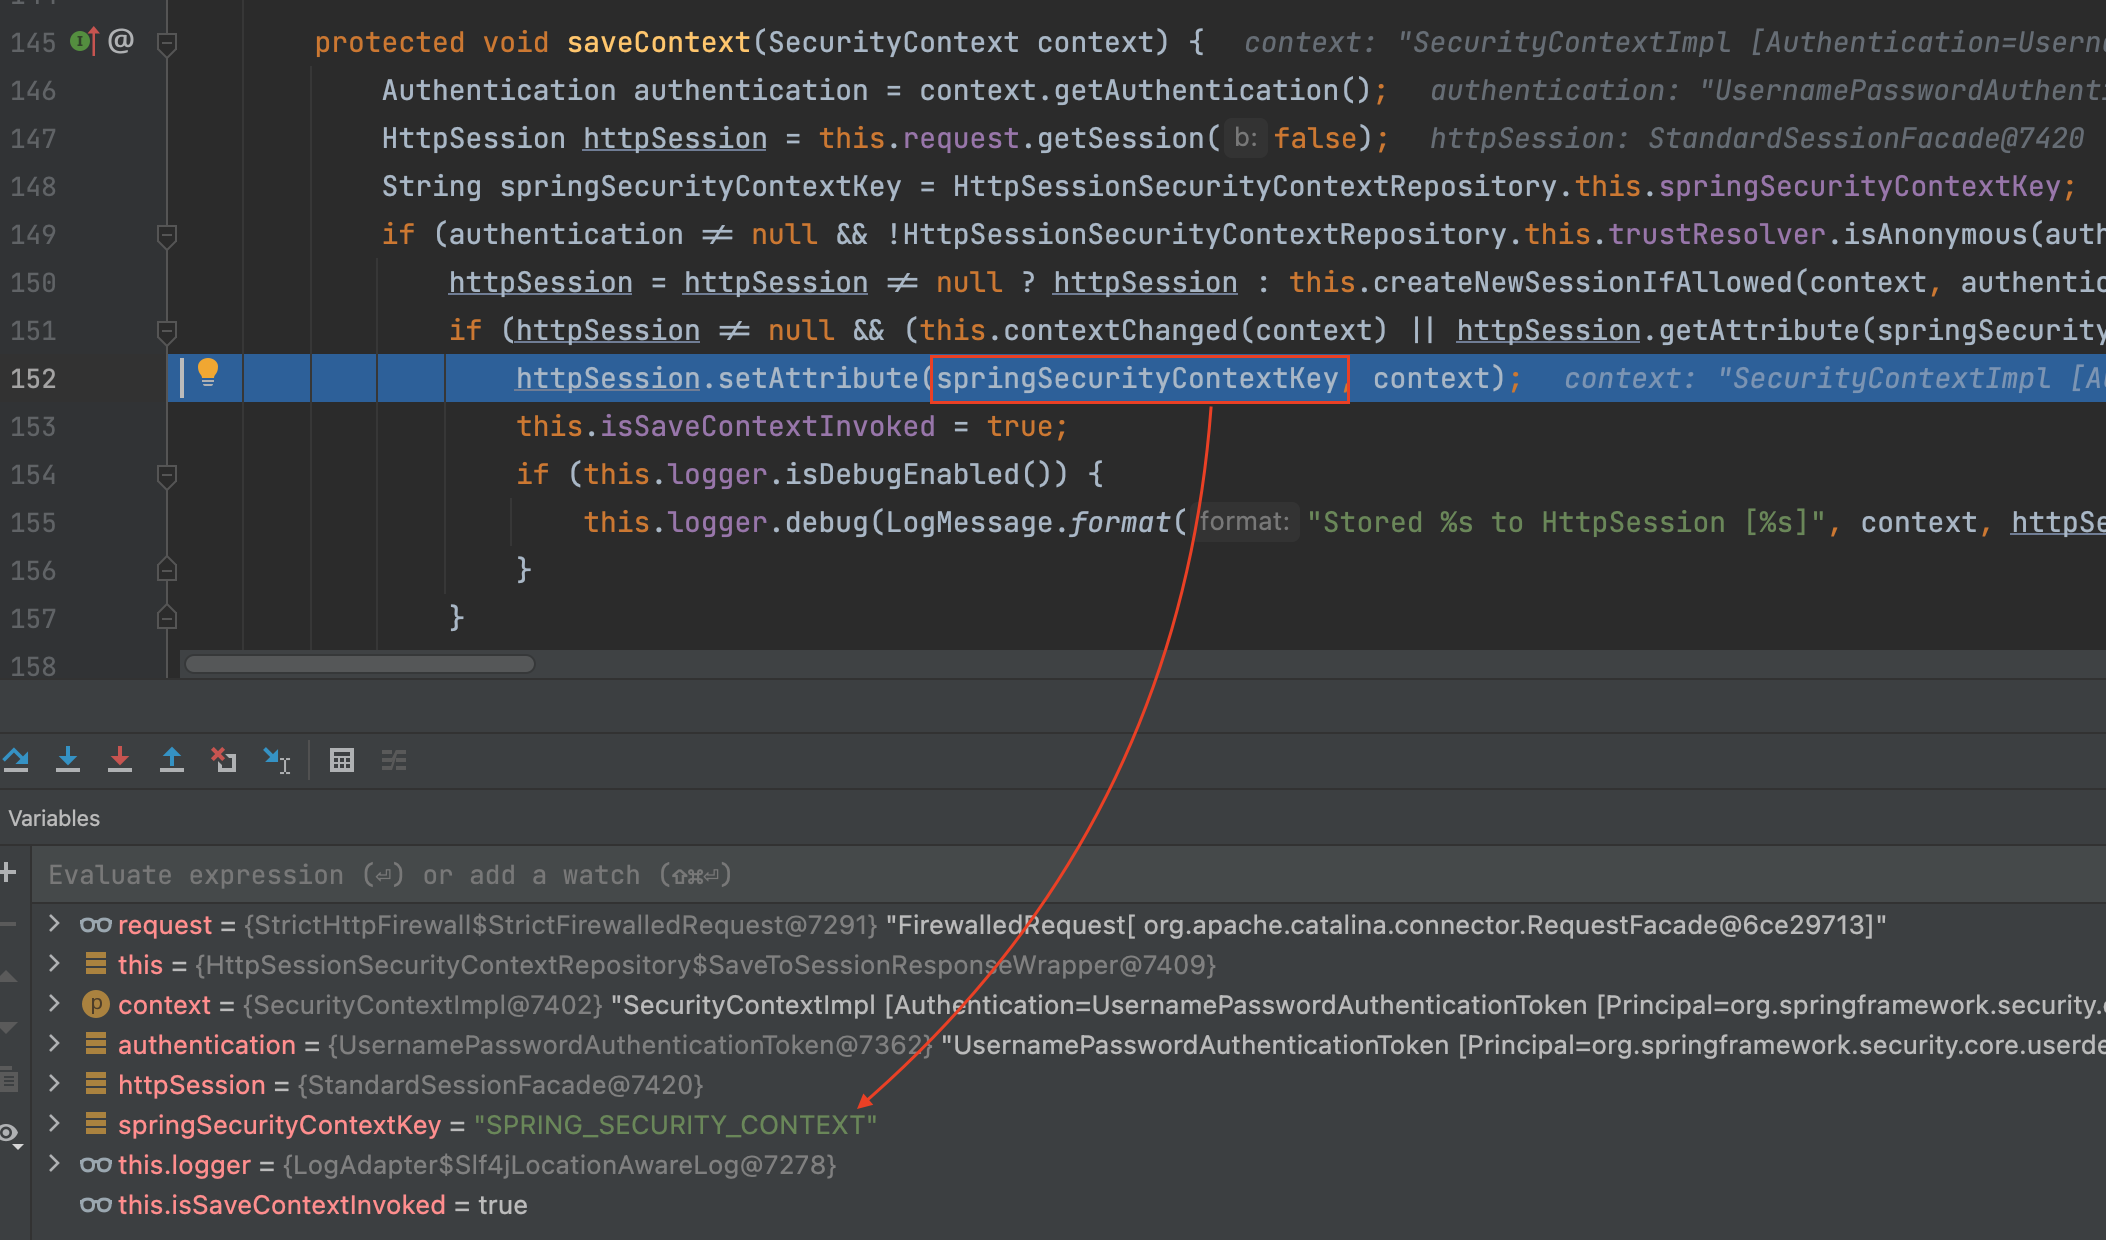Click the New Watch plus icon

(x=8, y=873)
